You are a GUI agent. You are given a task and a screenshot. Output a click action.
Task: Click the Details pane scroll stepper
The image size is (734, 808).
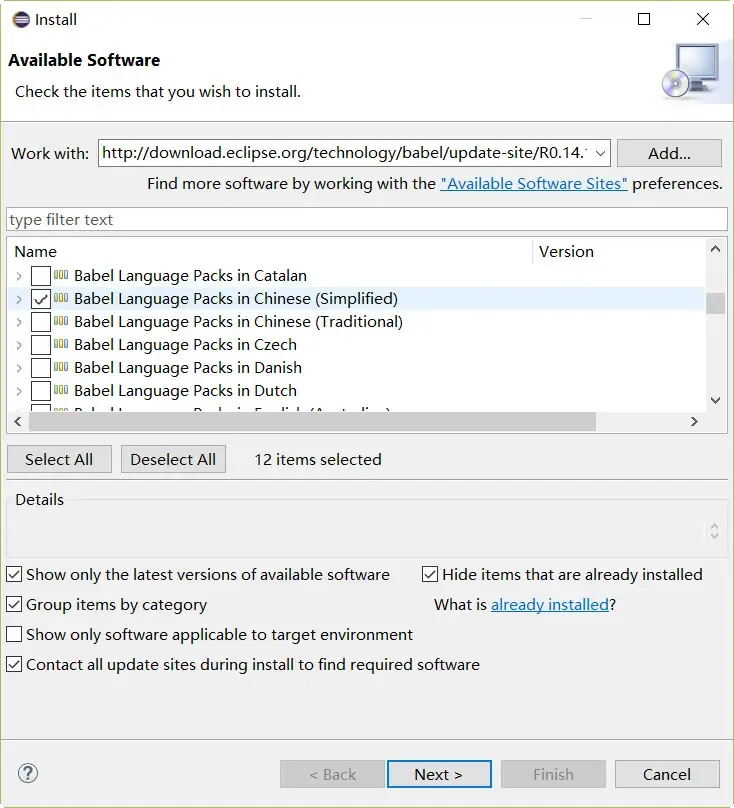[x=714, y=531]
